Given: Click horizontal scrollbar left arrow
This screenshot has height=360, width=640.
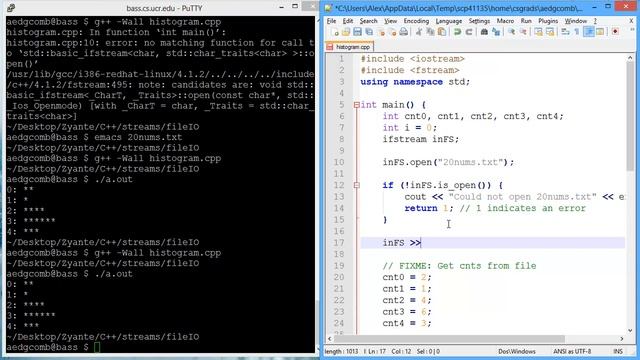Looking at the screenshot, I should pyautogui.click(x=330, y=339).
